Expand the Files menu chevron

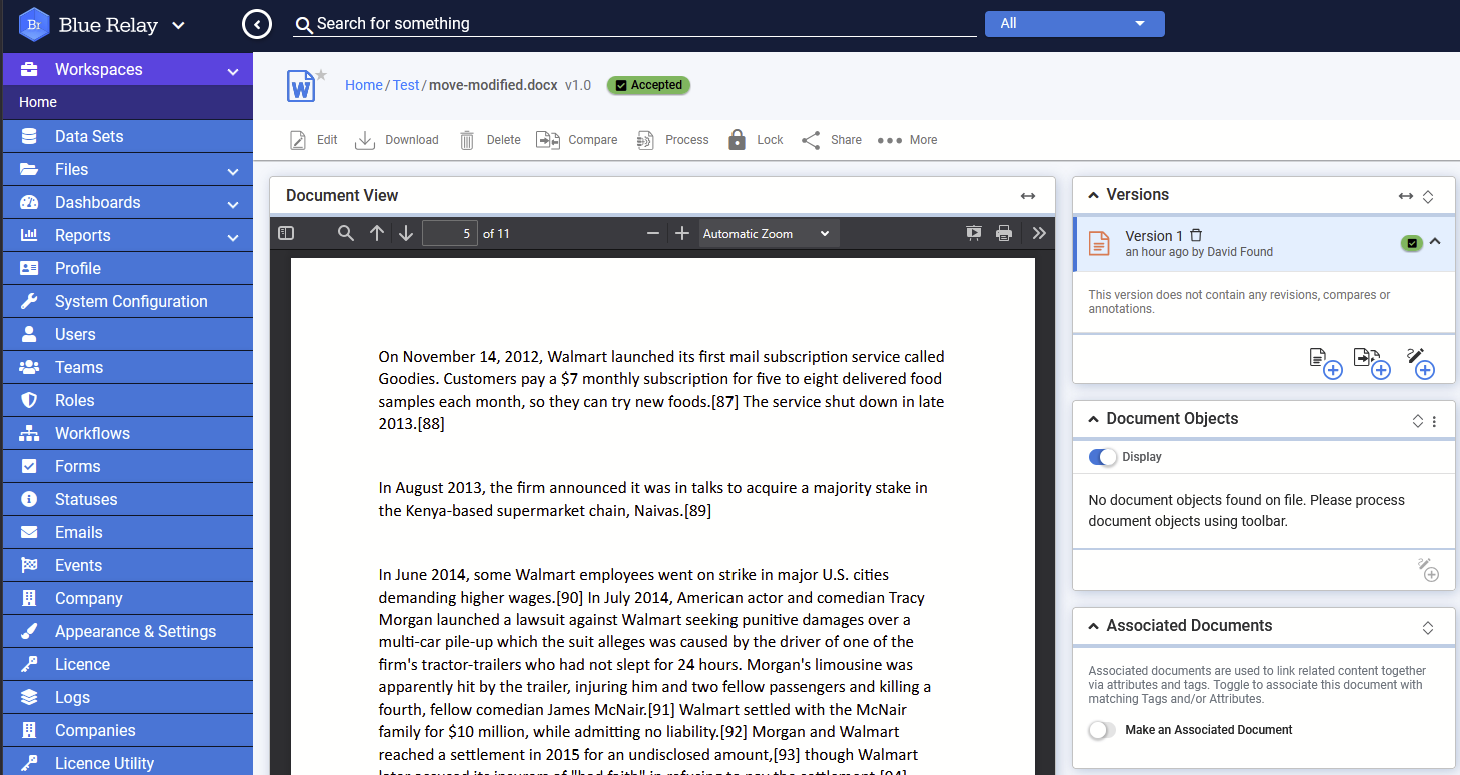[x=233, y=171]
